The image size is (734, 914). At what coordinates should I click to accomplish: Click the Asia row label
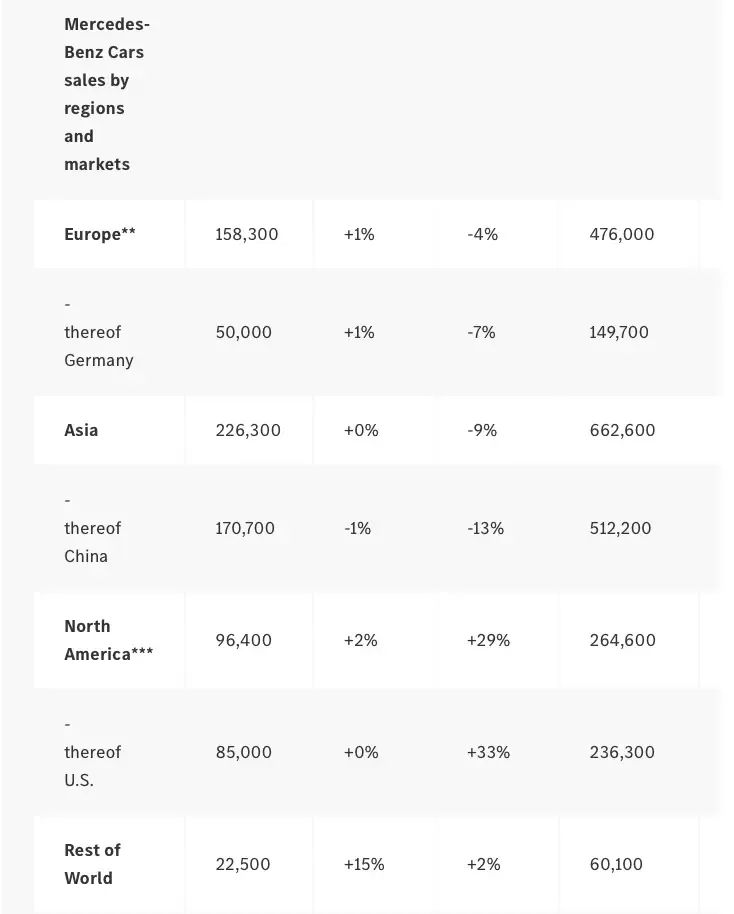click(x=81, y=430)
